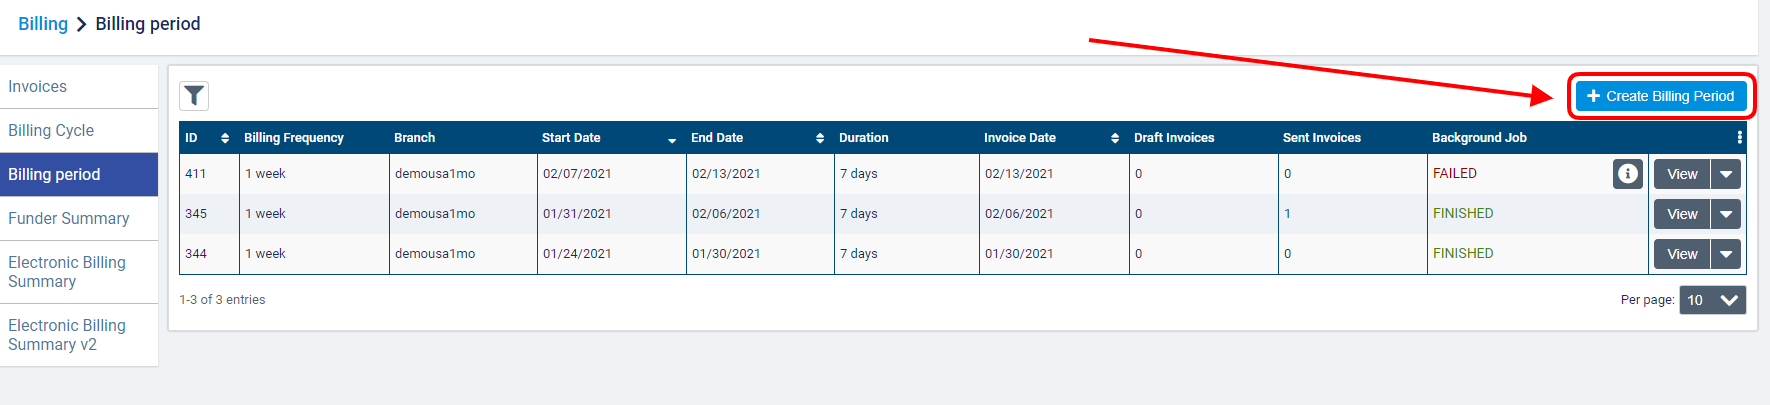
Task: Click Create Billing Period button
Action: click(x=1661, y=96)
